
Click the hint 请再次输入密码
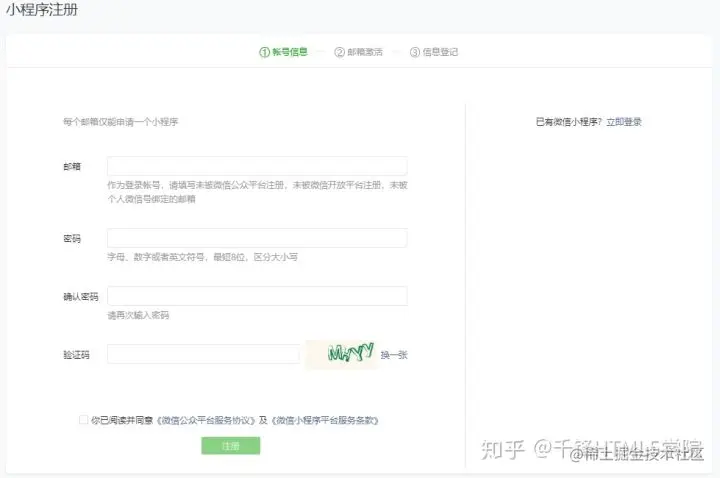click(x=138, y=315)
